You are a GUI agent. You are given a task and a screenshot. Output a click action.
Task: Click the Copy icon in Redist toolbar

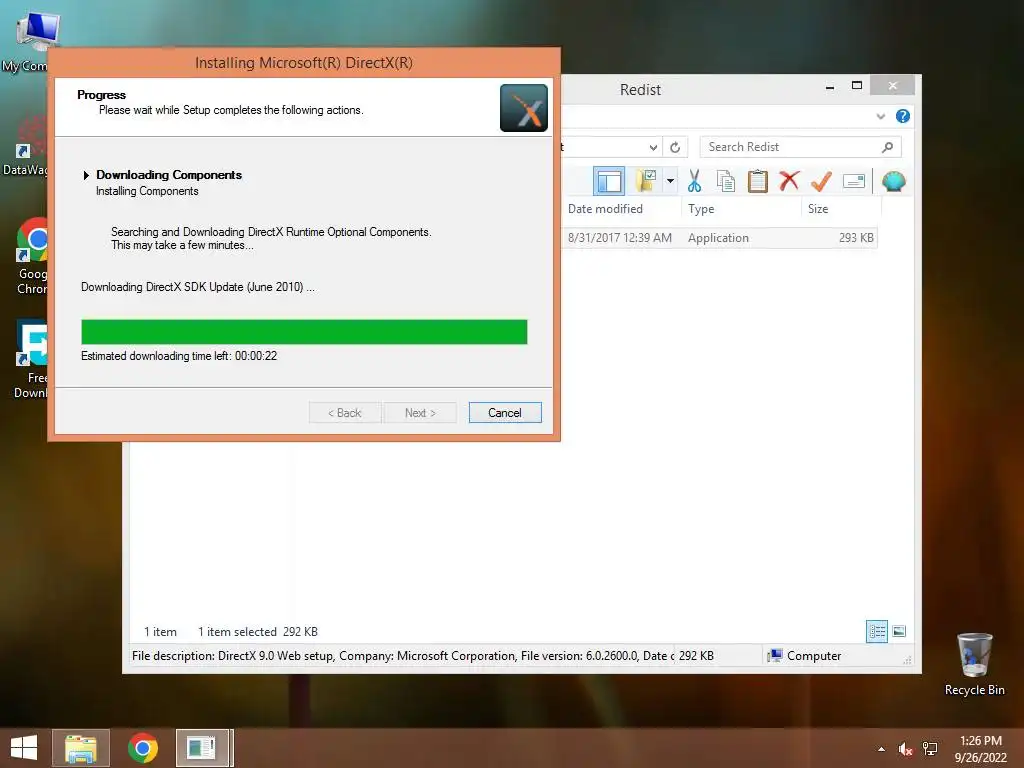coord(726,181)
